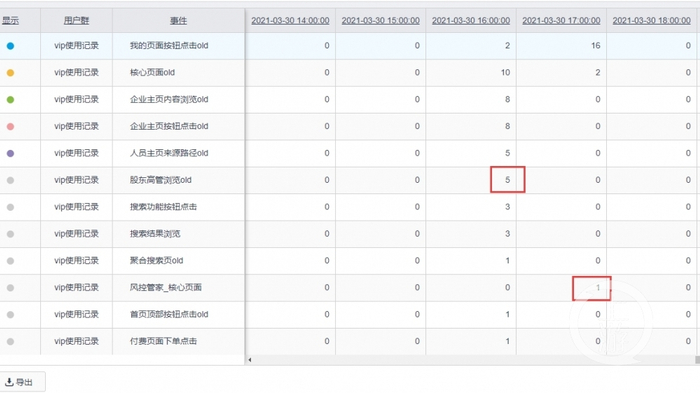Enable gray display dot for 聚合搜索页old
The image size is (700, 393).
(10, 261)
